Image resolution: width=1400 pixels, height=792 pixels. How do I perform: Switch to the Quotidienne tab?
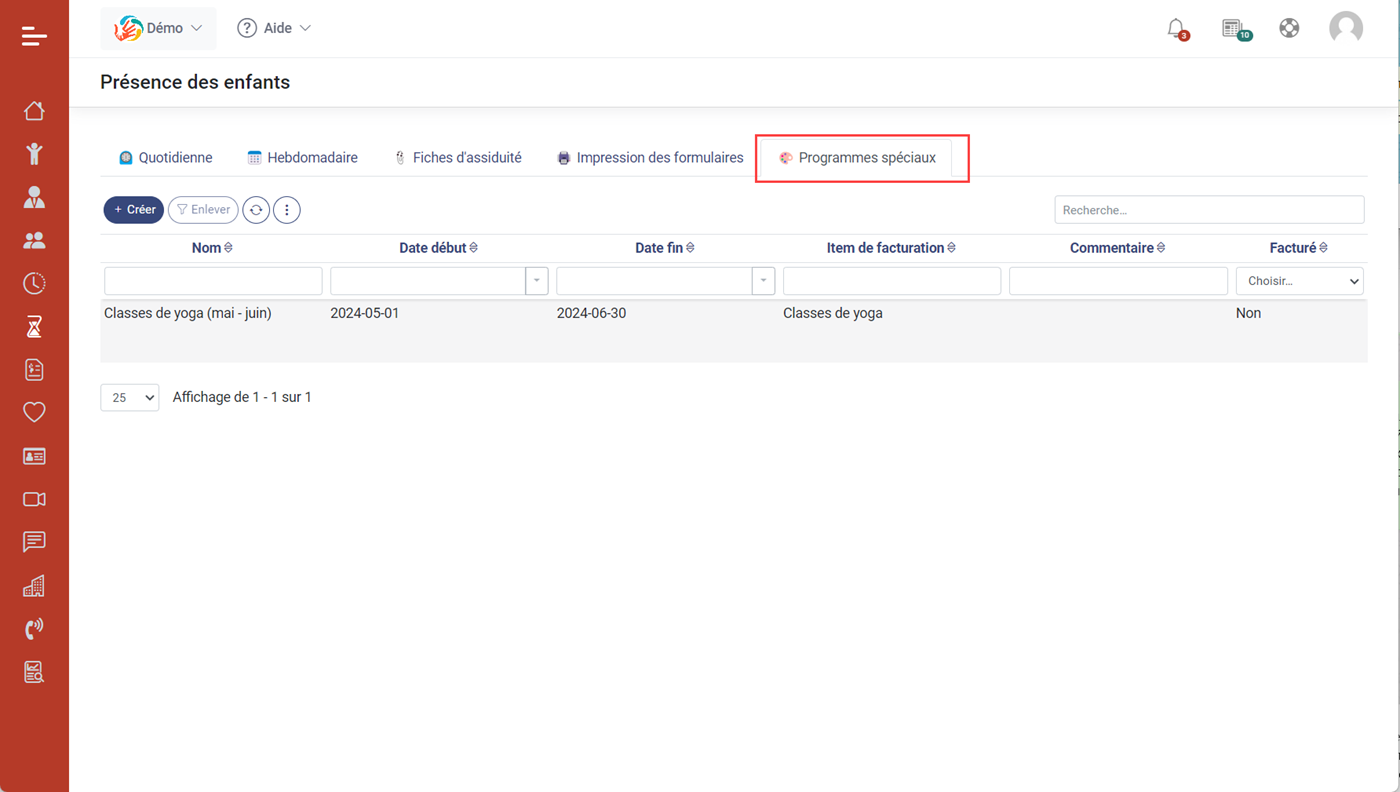[166, 158]
